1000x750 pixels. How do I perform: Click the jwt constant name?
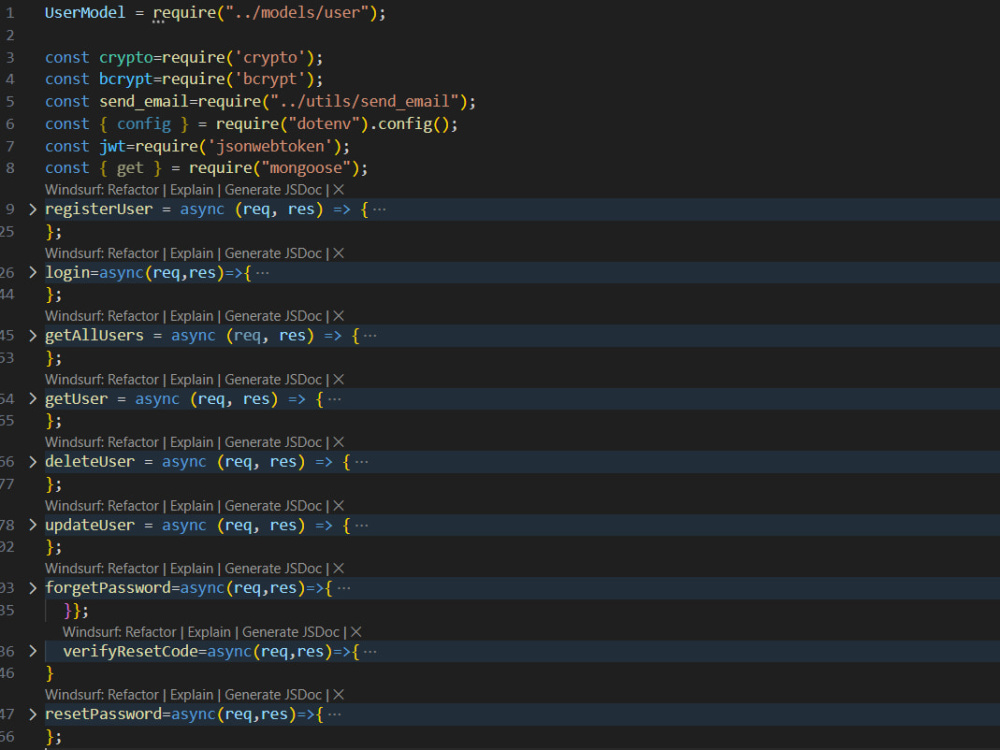[112, 147]
